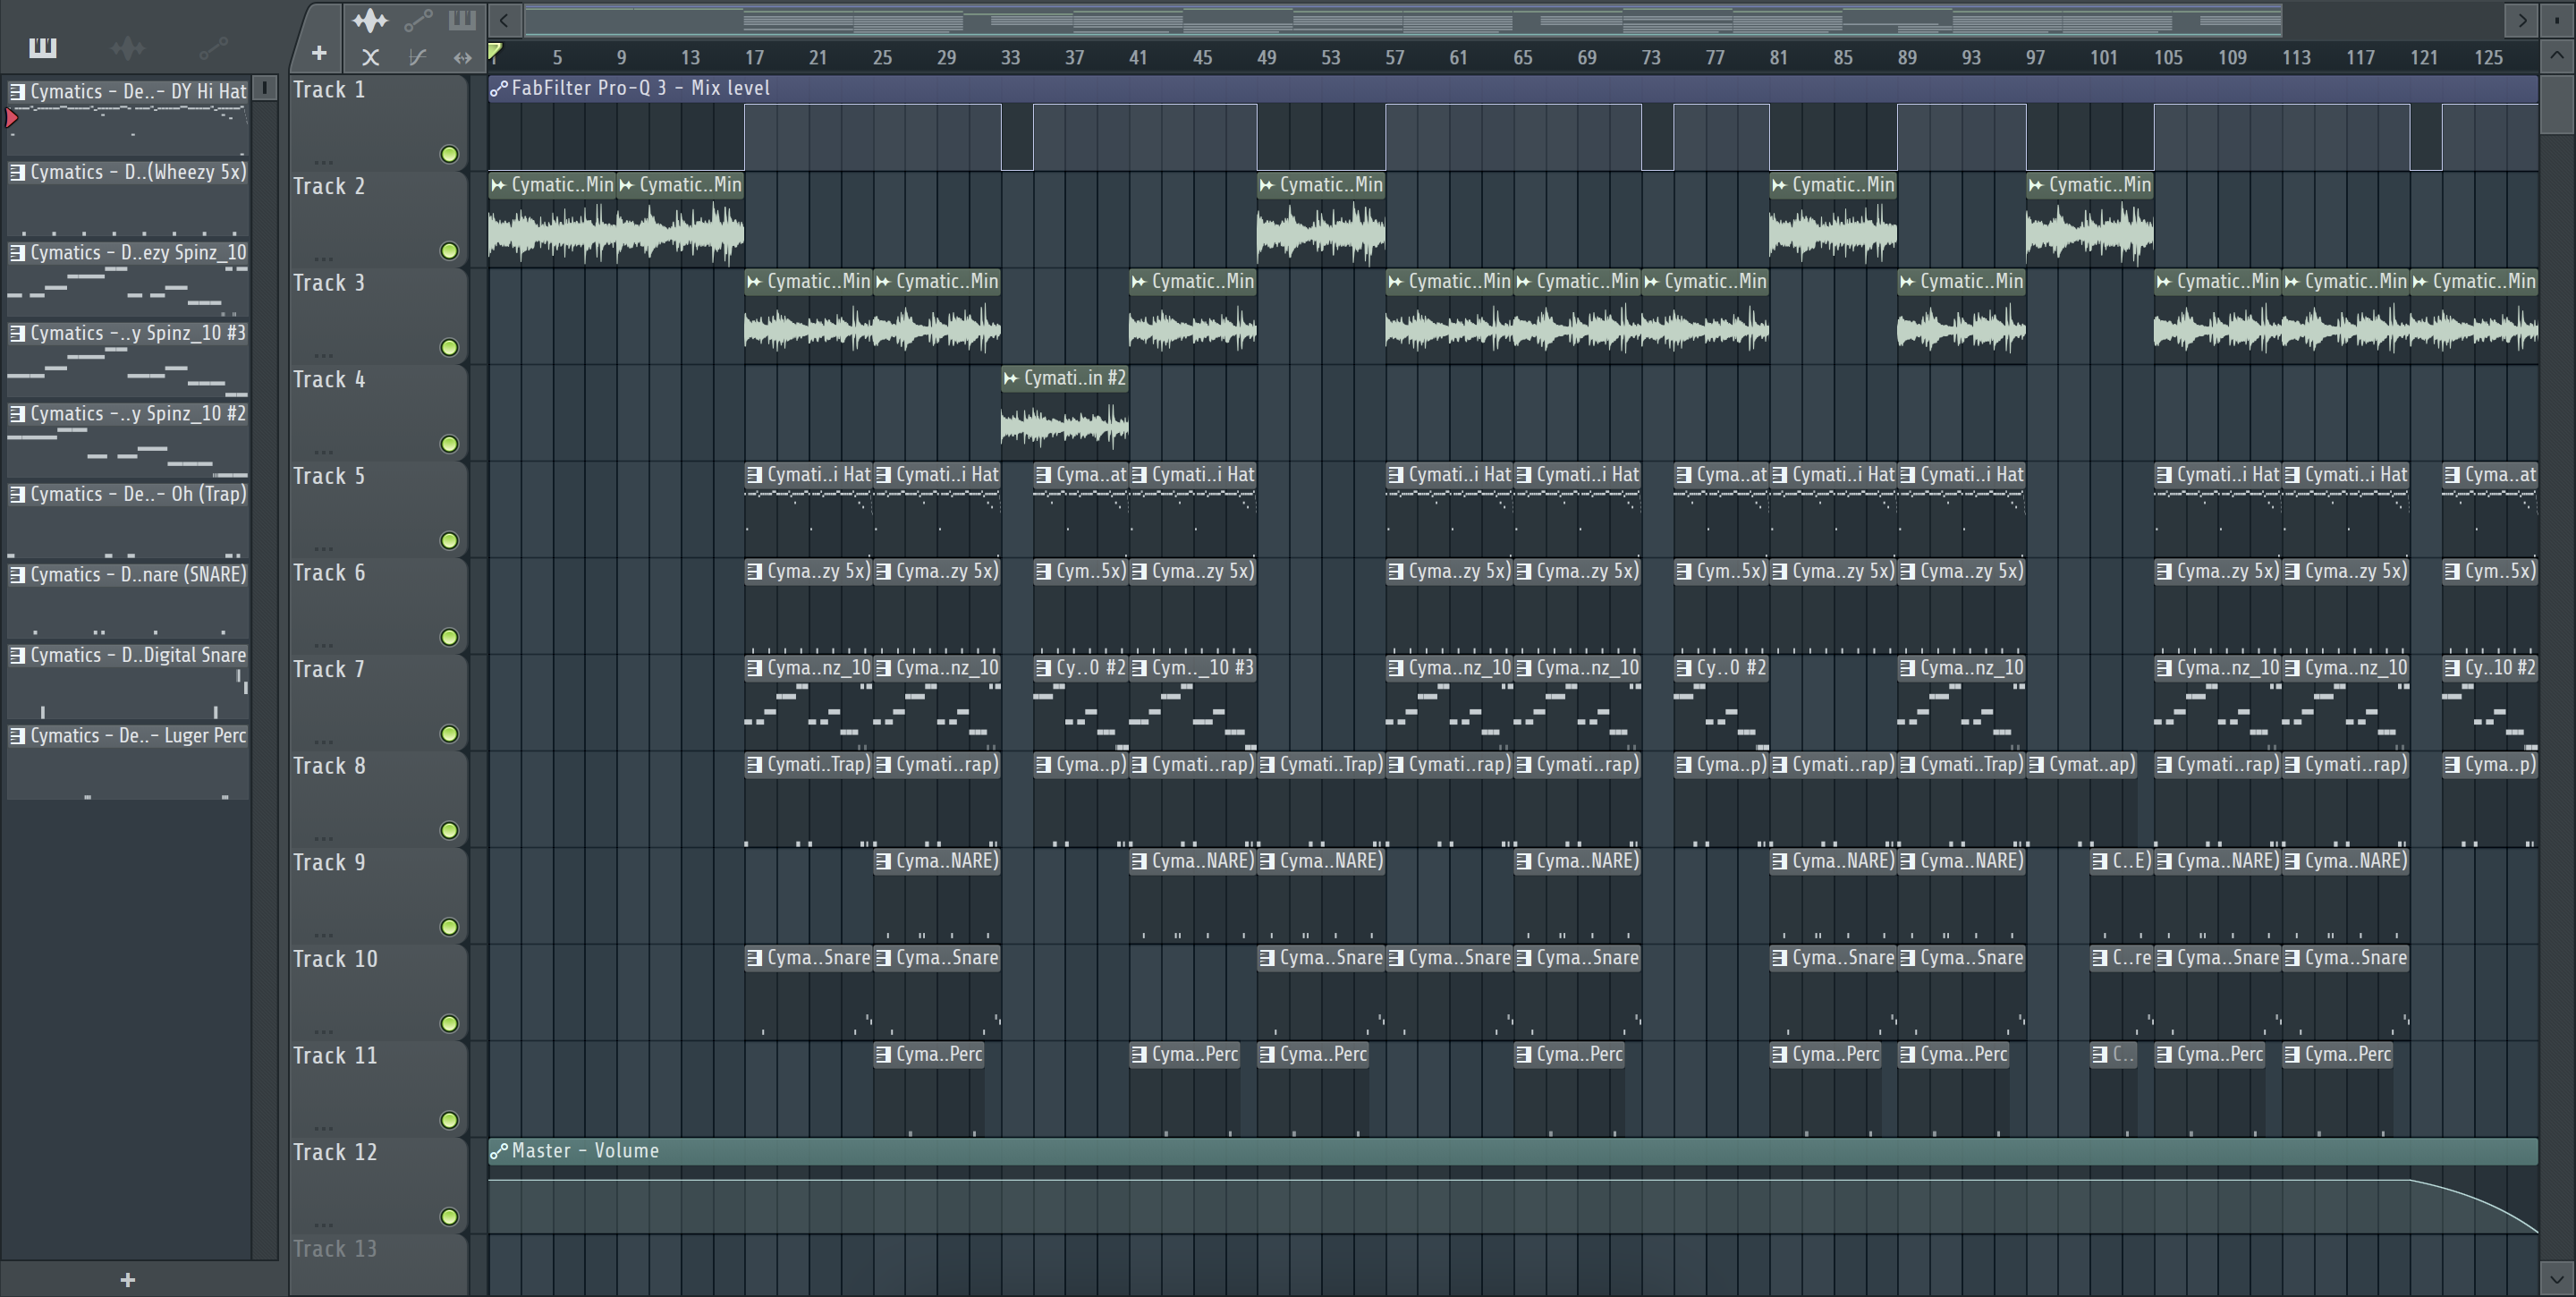Viewport: 2576px width, 1297px height.
Task: Click the curve icon in clip options
Action: [417, 57]
